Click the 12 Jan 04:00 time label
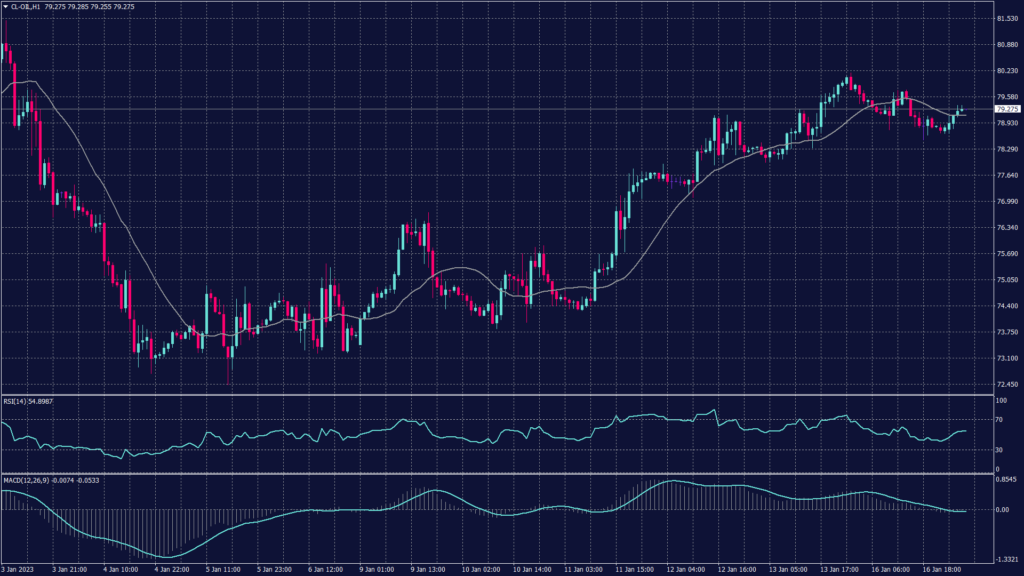 (686, 569)
